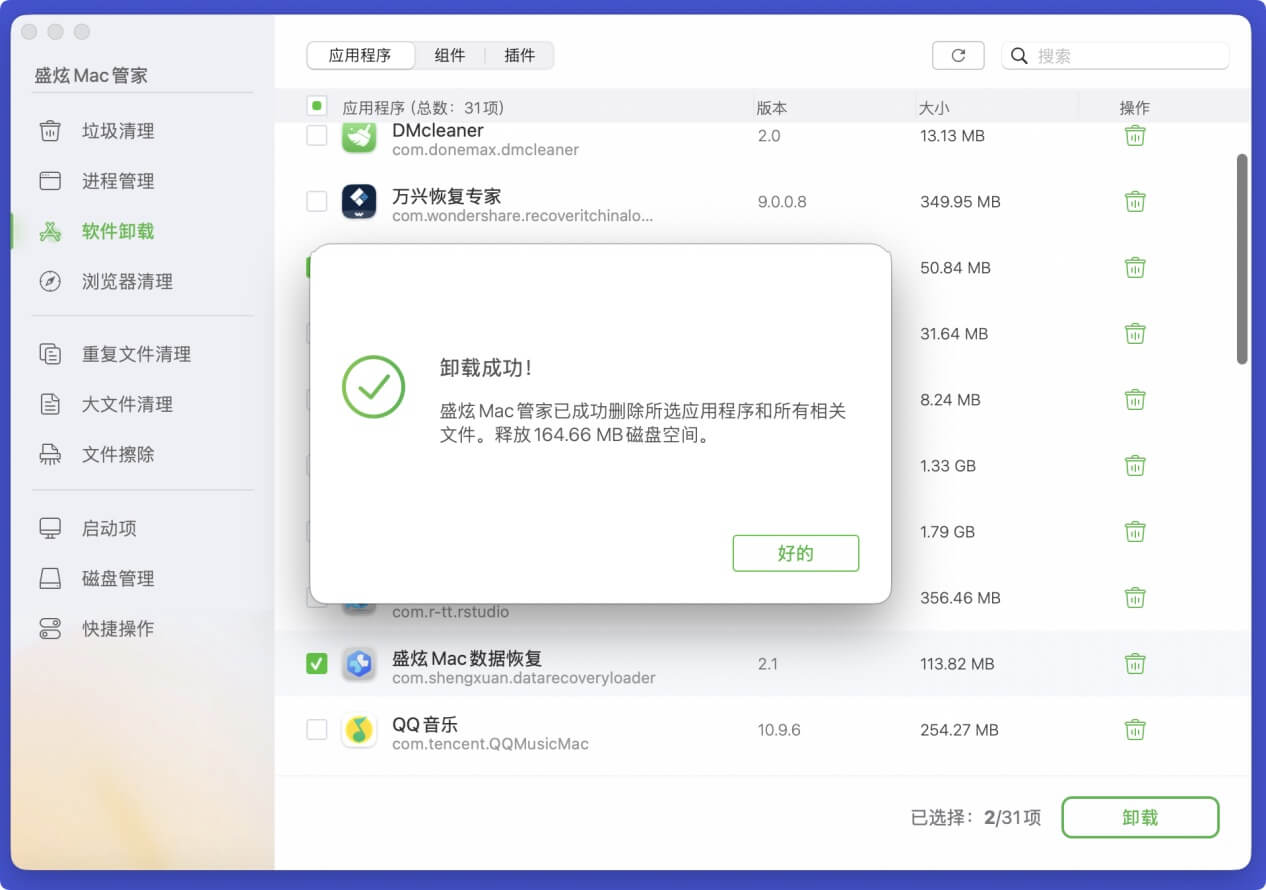The width and height of the screenshot is (1266, 890).
Task: Uncheck the 盛炫 Mac 数据恢复 checkbox
Action: (x=316, y=663)
